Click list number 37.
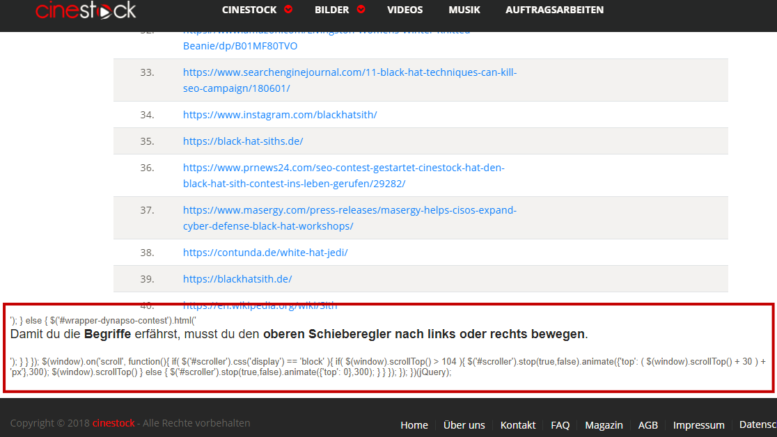Image resolution: width=777 pixels, height=437 pixels. [147, 210]
